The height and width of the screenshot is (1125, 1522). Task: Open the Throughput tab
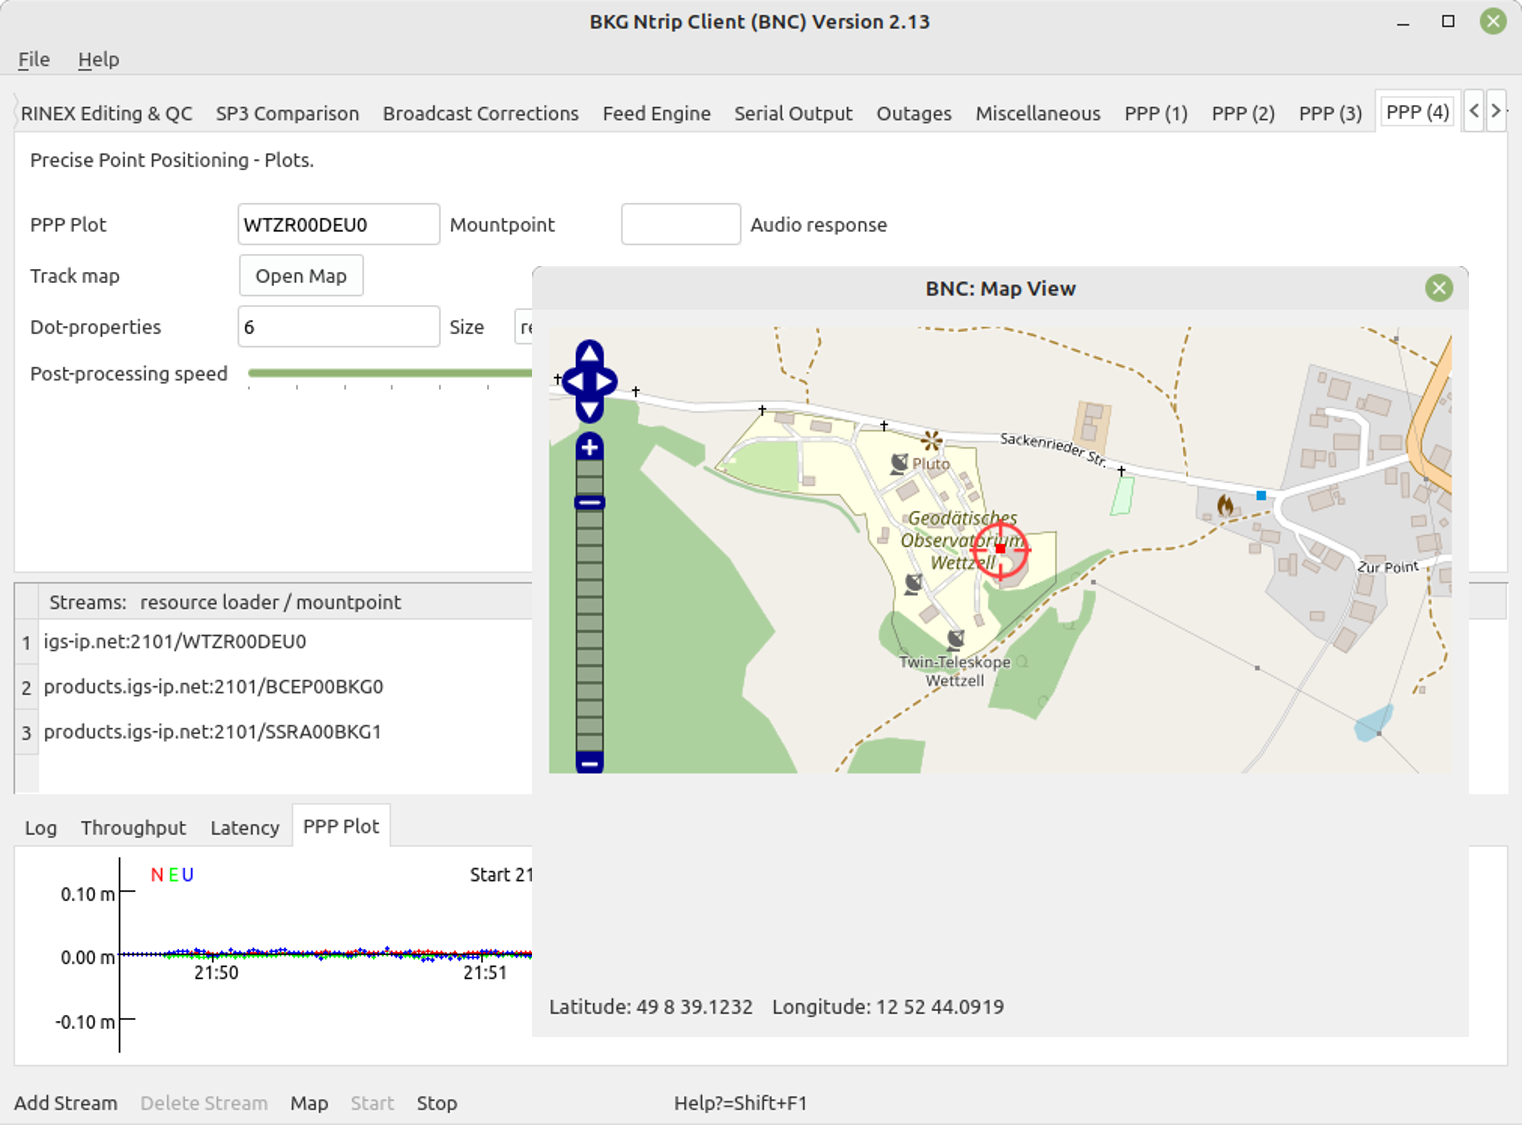(133, 828)
